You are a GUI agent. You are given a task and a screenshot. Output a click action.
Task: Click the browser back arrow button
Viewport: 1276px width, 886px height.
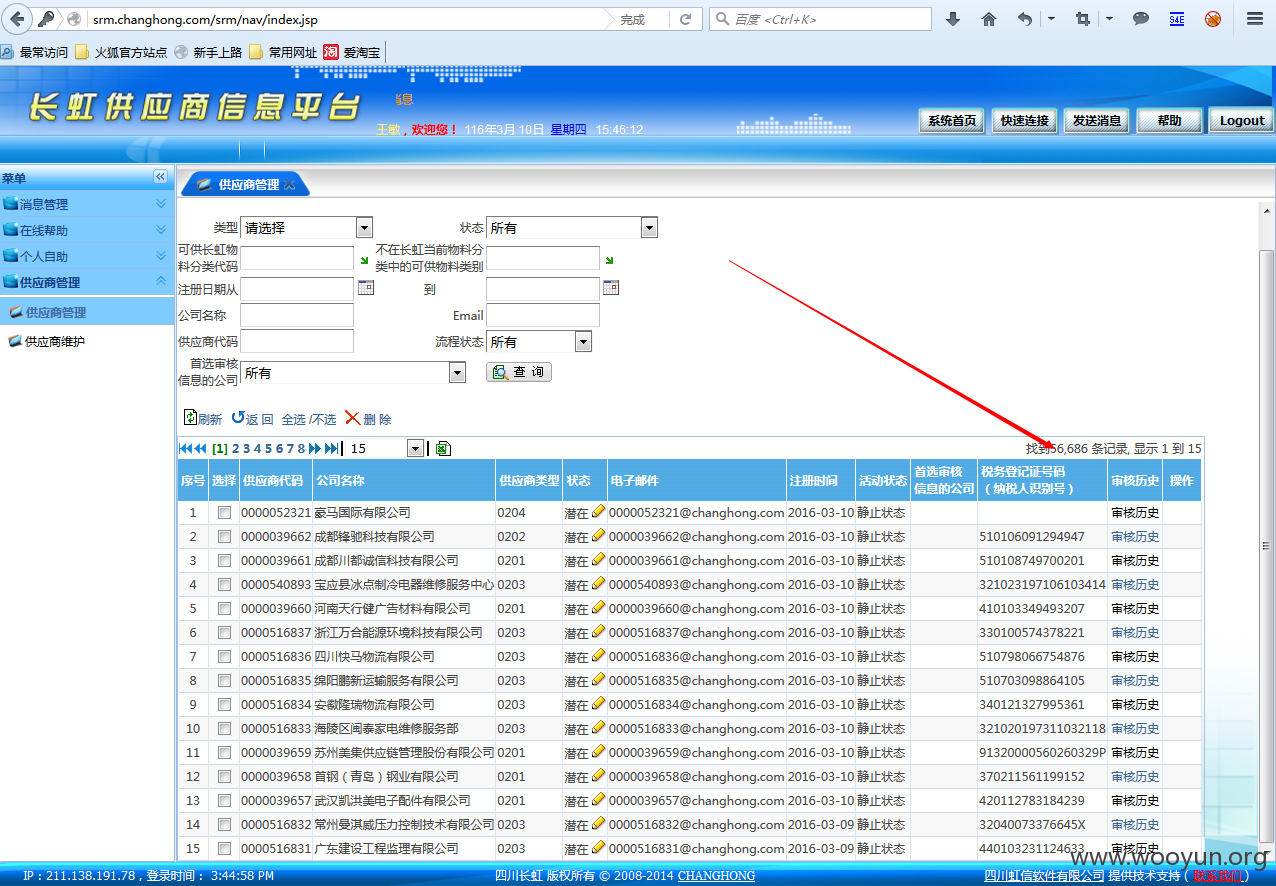coord(18,19)
